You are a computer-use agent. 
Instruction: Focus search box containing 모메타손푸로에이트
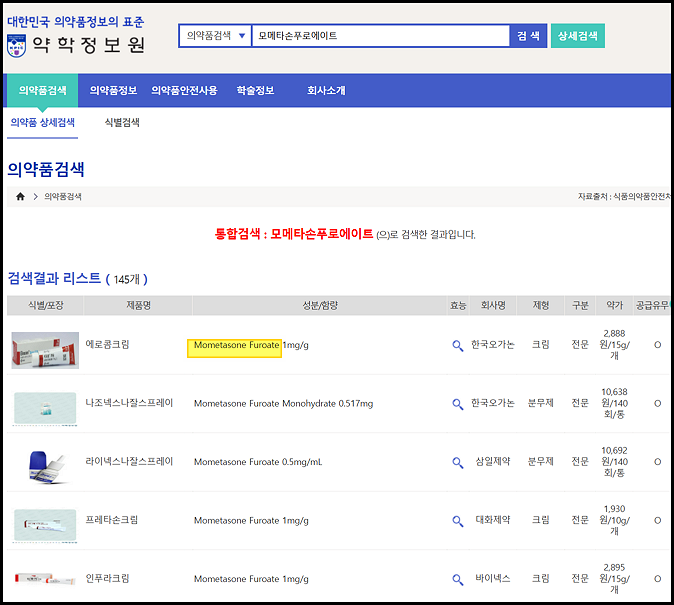[x=380, y=36]
